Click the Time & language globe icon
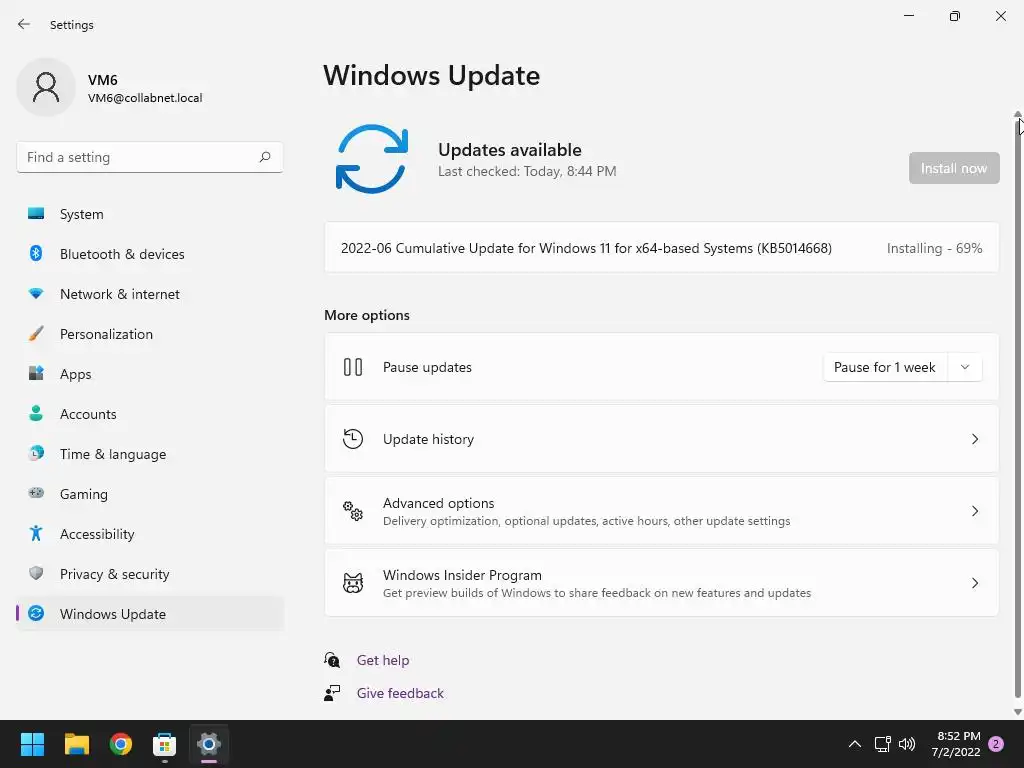Image resolution: width=1024 pixels, height=768 pixels. pos(36,453)
